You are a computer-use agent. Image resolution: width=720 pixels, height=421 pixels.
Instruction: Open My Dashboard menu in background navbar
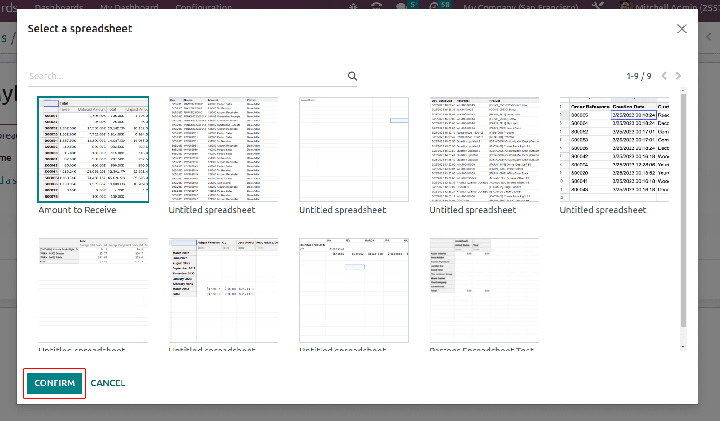coord(129,6)
